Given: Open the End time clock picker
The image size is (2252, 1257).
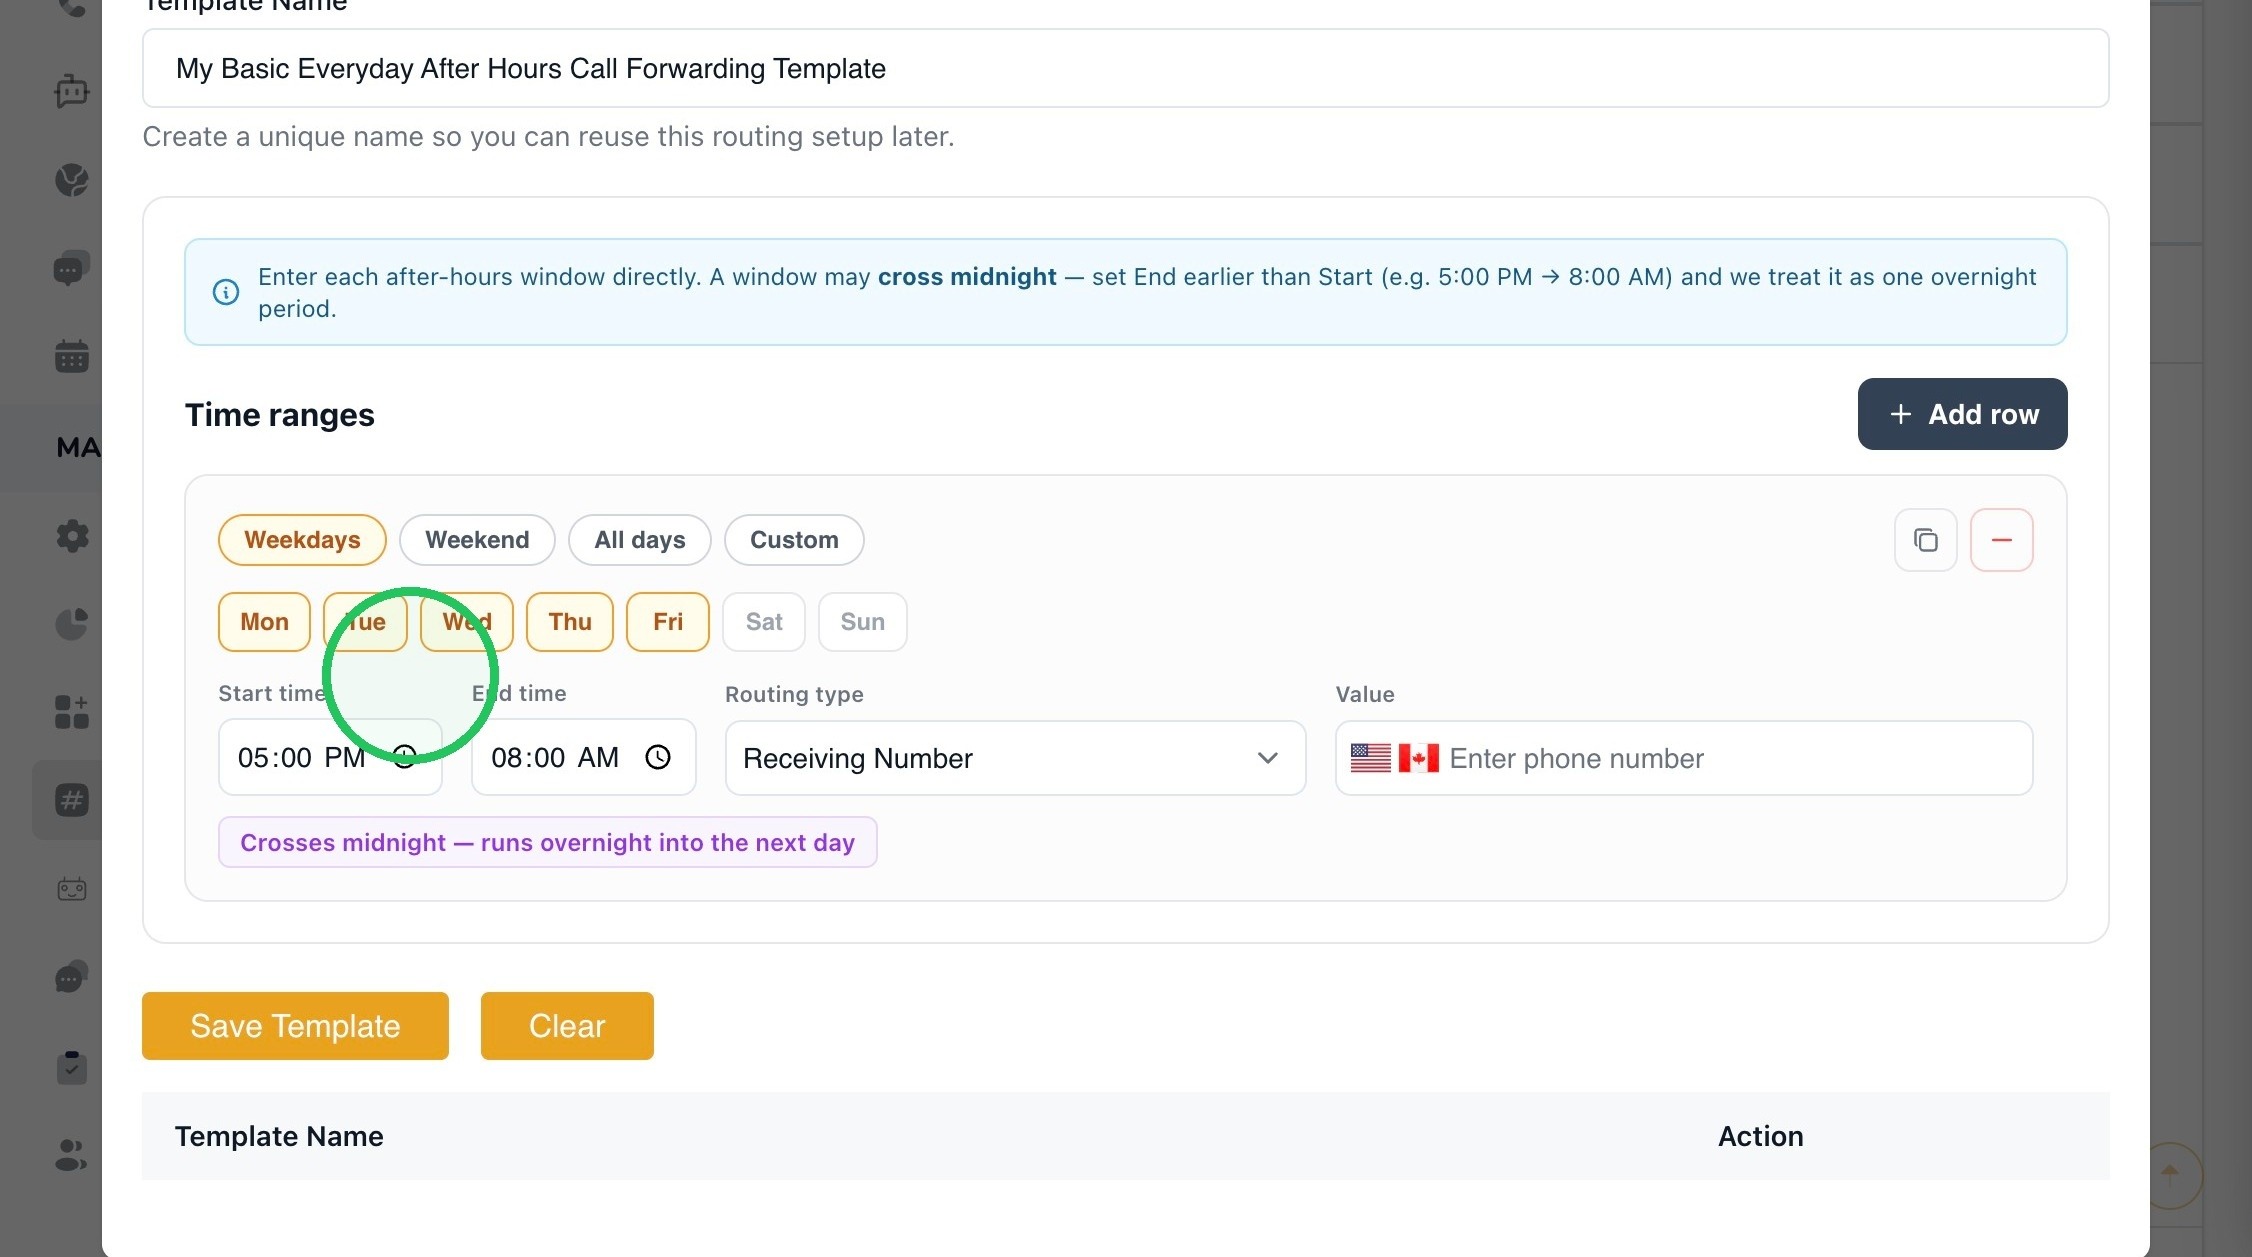Looking at the screenshot, I should 658,757.
